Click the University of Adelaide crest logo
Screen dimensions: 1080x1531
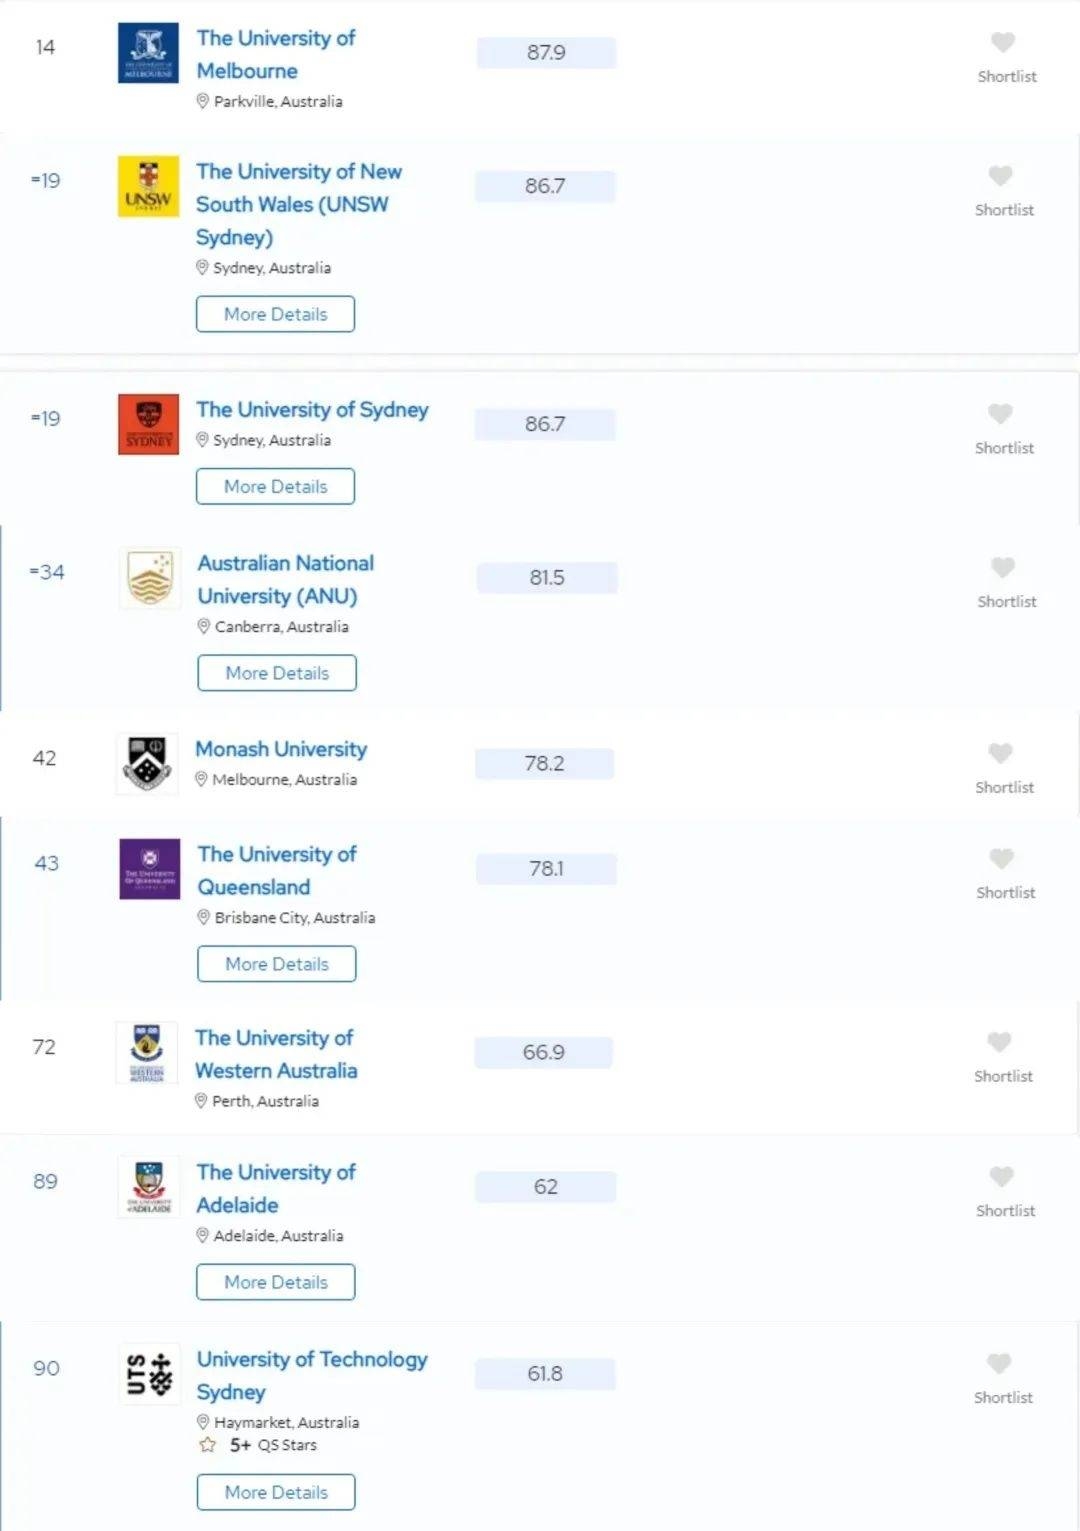tap(148, 1186)
